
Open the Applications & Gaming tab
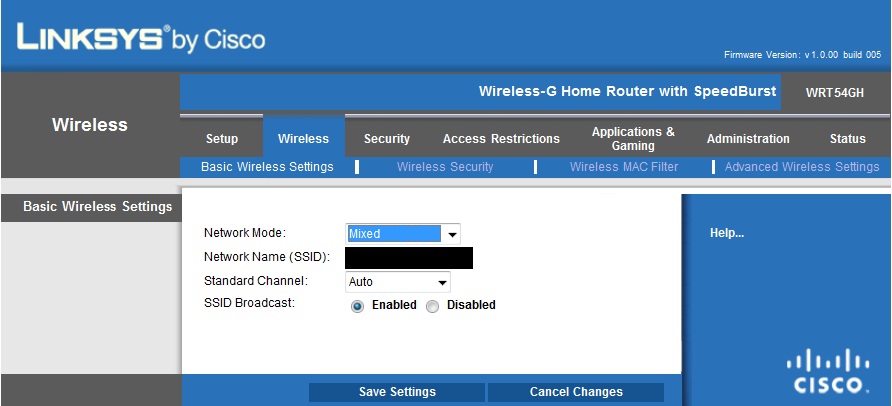click(x=633, y=139)
